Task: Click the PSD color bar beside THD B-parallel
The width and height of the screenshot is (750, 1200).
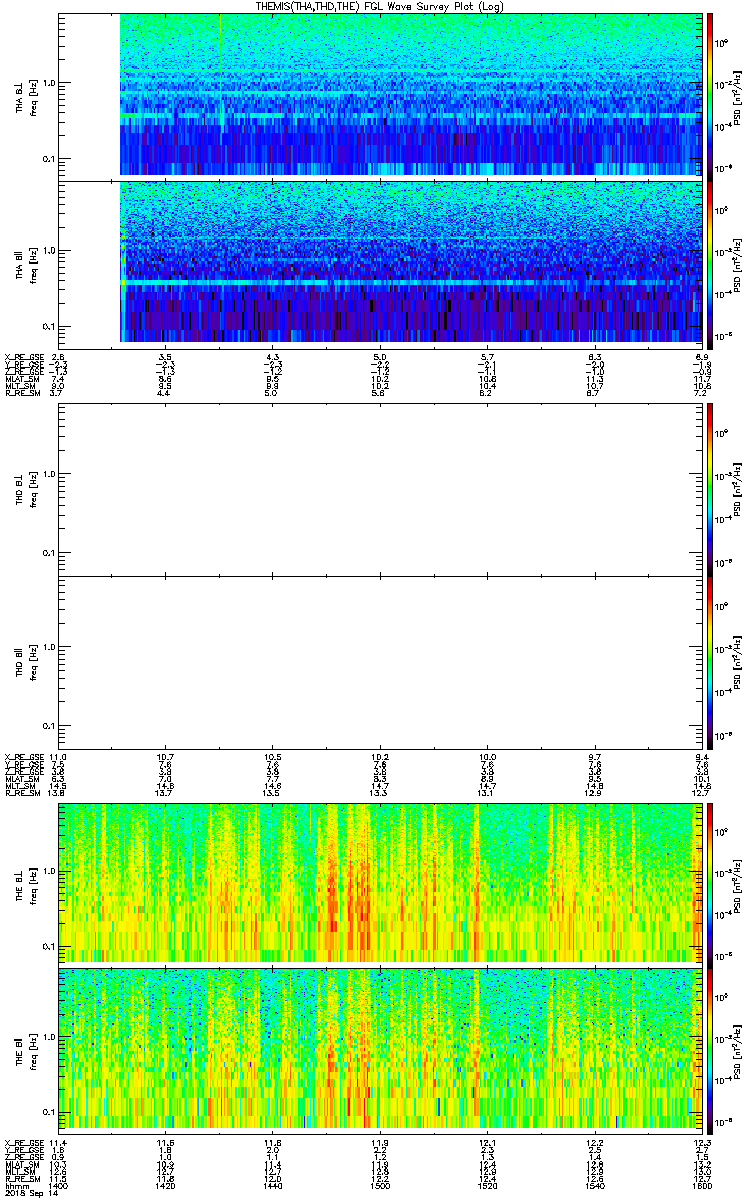Action: click(711, 662)
